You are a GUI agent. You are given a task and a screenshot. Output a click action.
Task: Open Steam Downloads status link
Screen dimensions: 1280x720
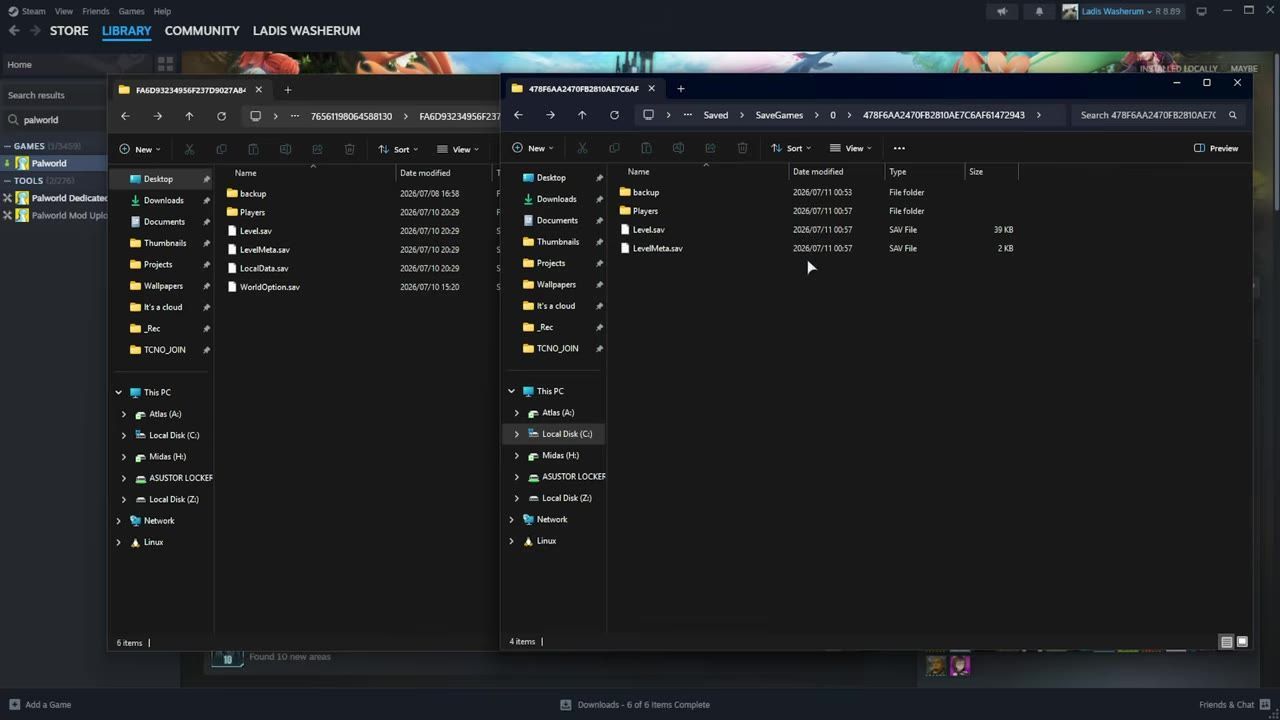point(635,704)
